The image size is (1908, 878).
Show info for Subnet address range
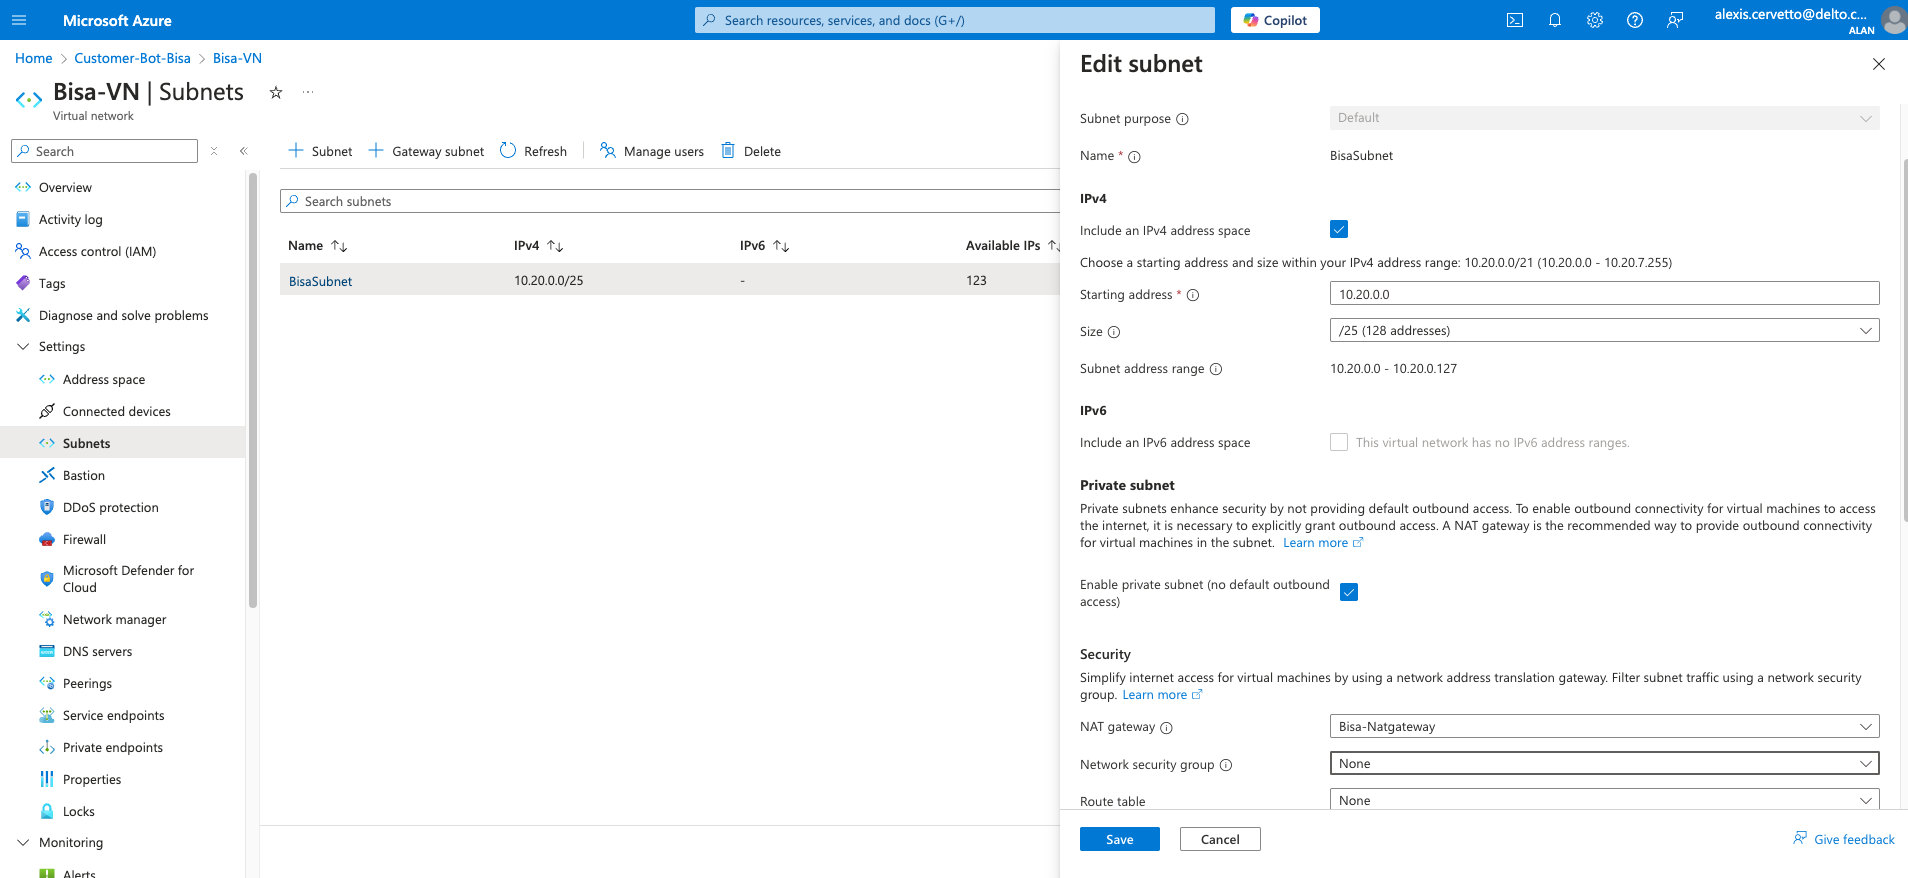tap(1216, 369)
